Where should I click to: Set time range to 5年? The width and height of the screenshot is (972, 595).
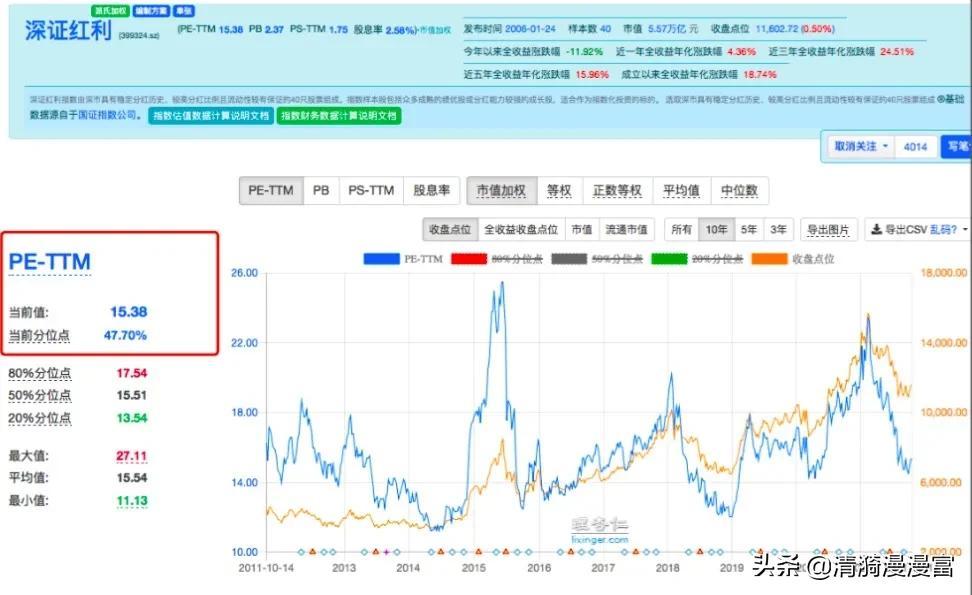[x=748, y=229]
